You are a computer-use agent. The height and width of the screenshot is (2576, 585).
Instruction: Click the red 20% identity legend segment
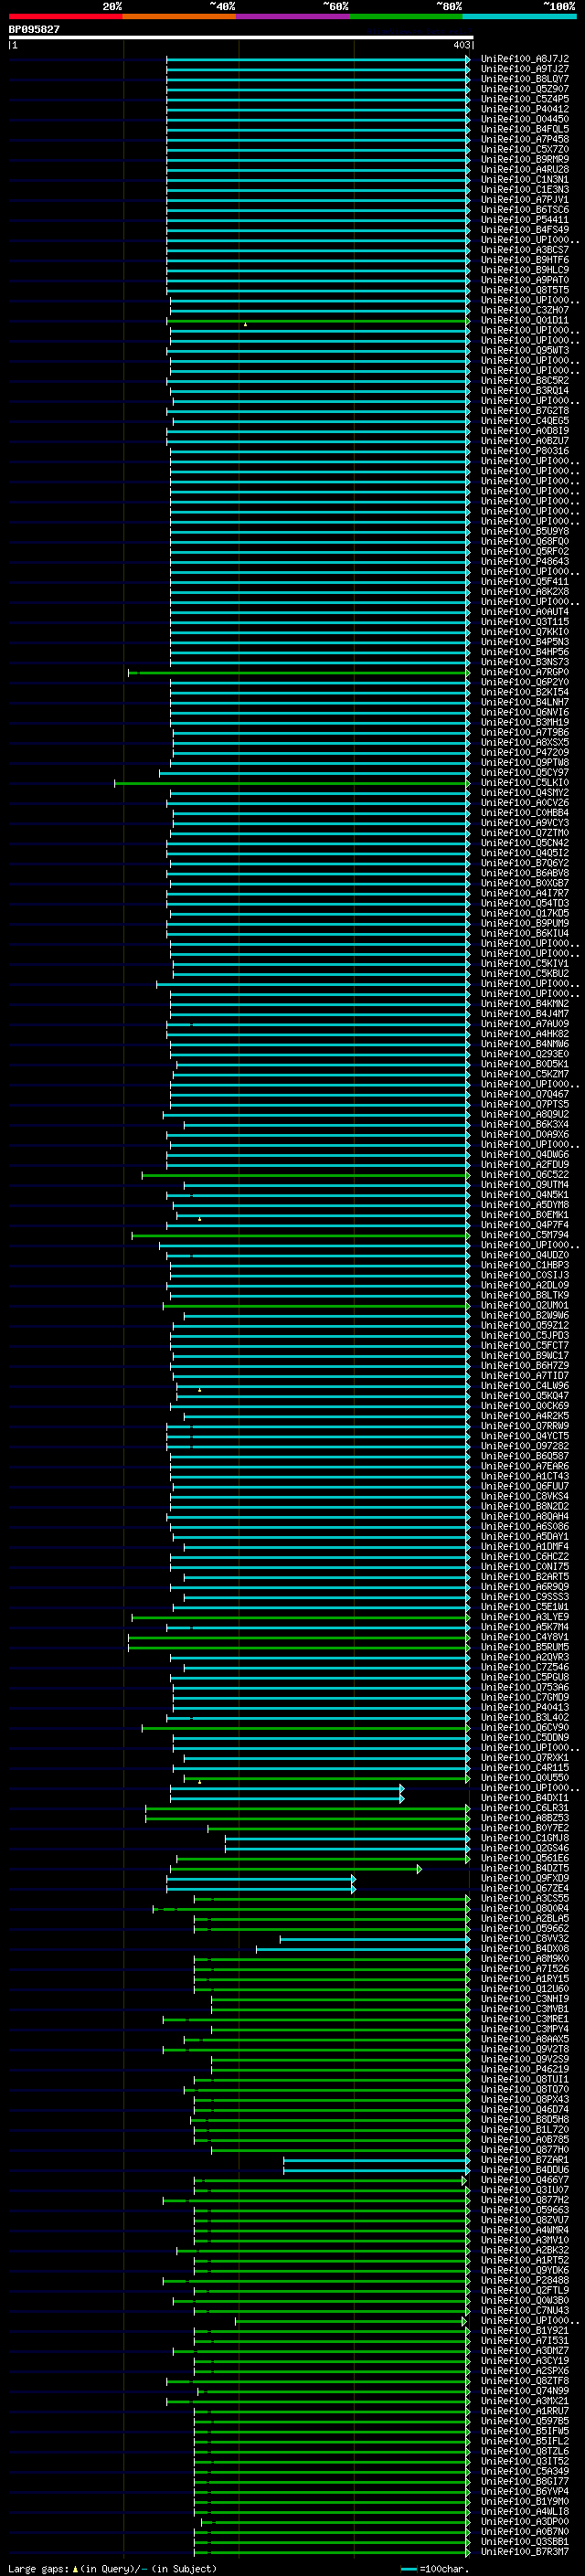pyautogui.click(x=65, y=16)
